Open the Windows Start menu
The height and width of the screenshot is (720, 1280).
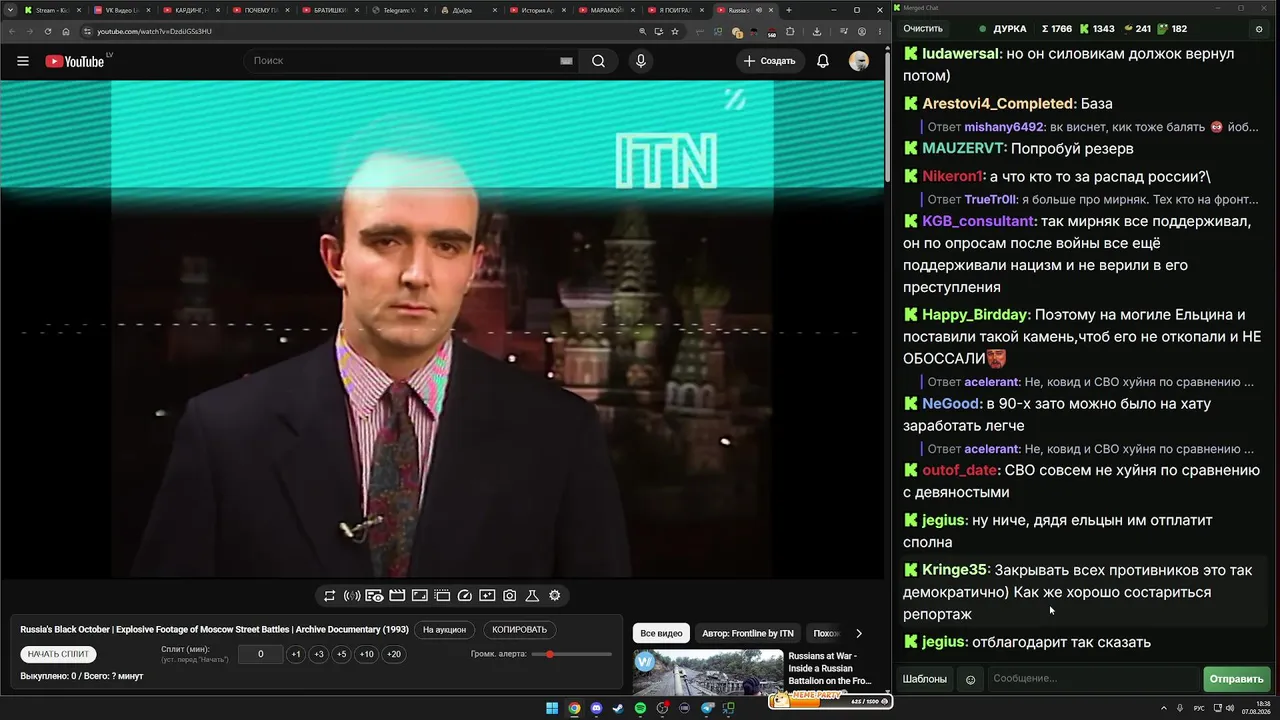click(x=552, y=709)
